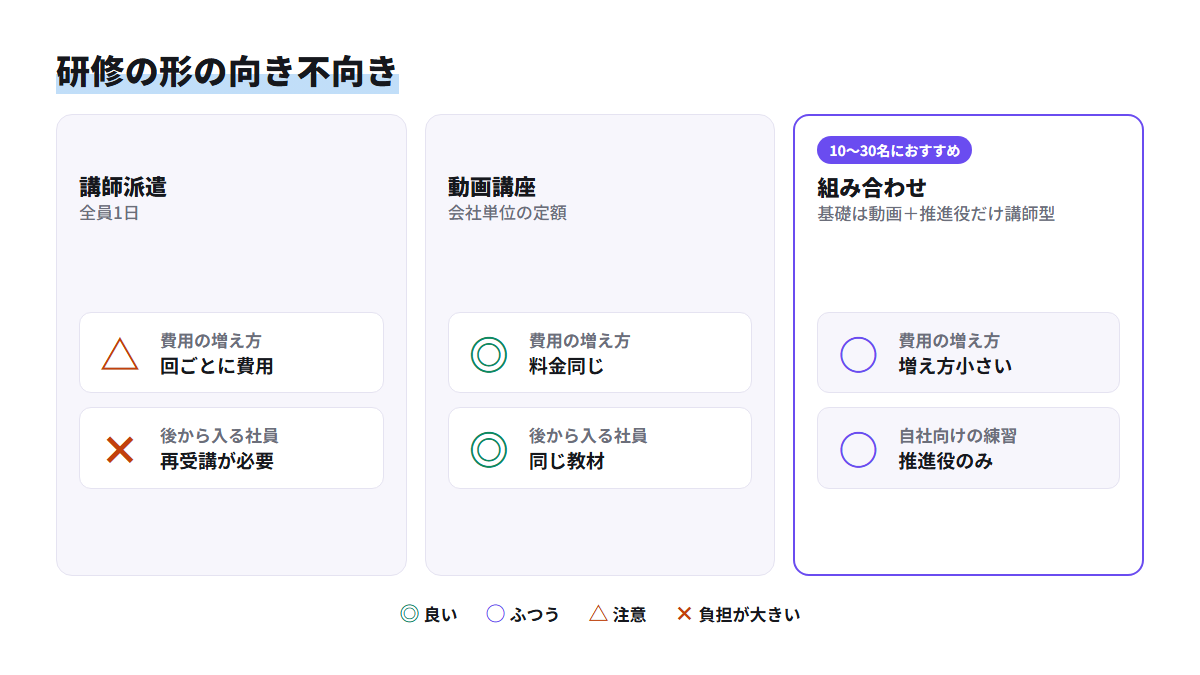Click the slide title 研修の形の向き不向き
Image resolution: width=1200 pixels, height=675 pixels.
pyautogui.click(x=227, y=72)
